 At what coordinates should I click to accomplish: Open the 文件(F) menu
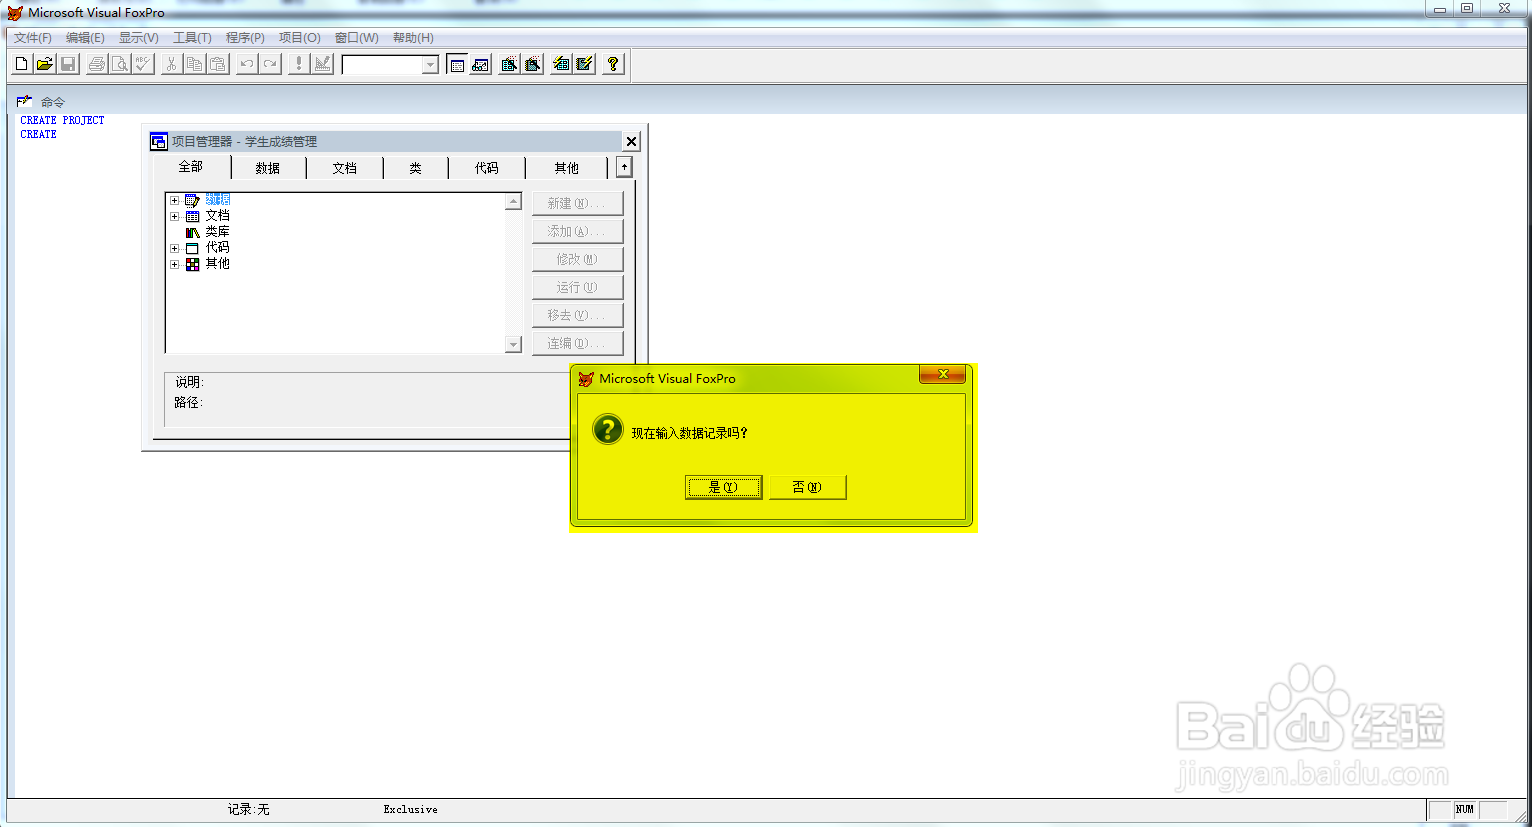tap(33, 38)
